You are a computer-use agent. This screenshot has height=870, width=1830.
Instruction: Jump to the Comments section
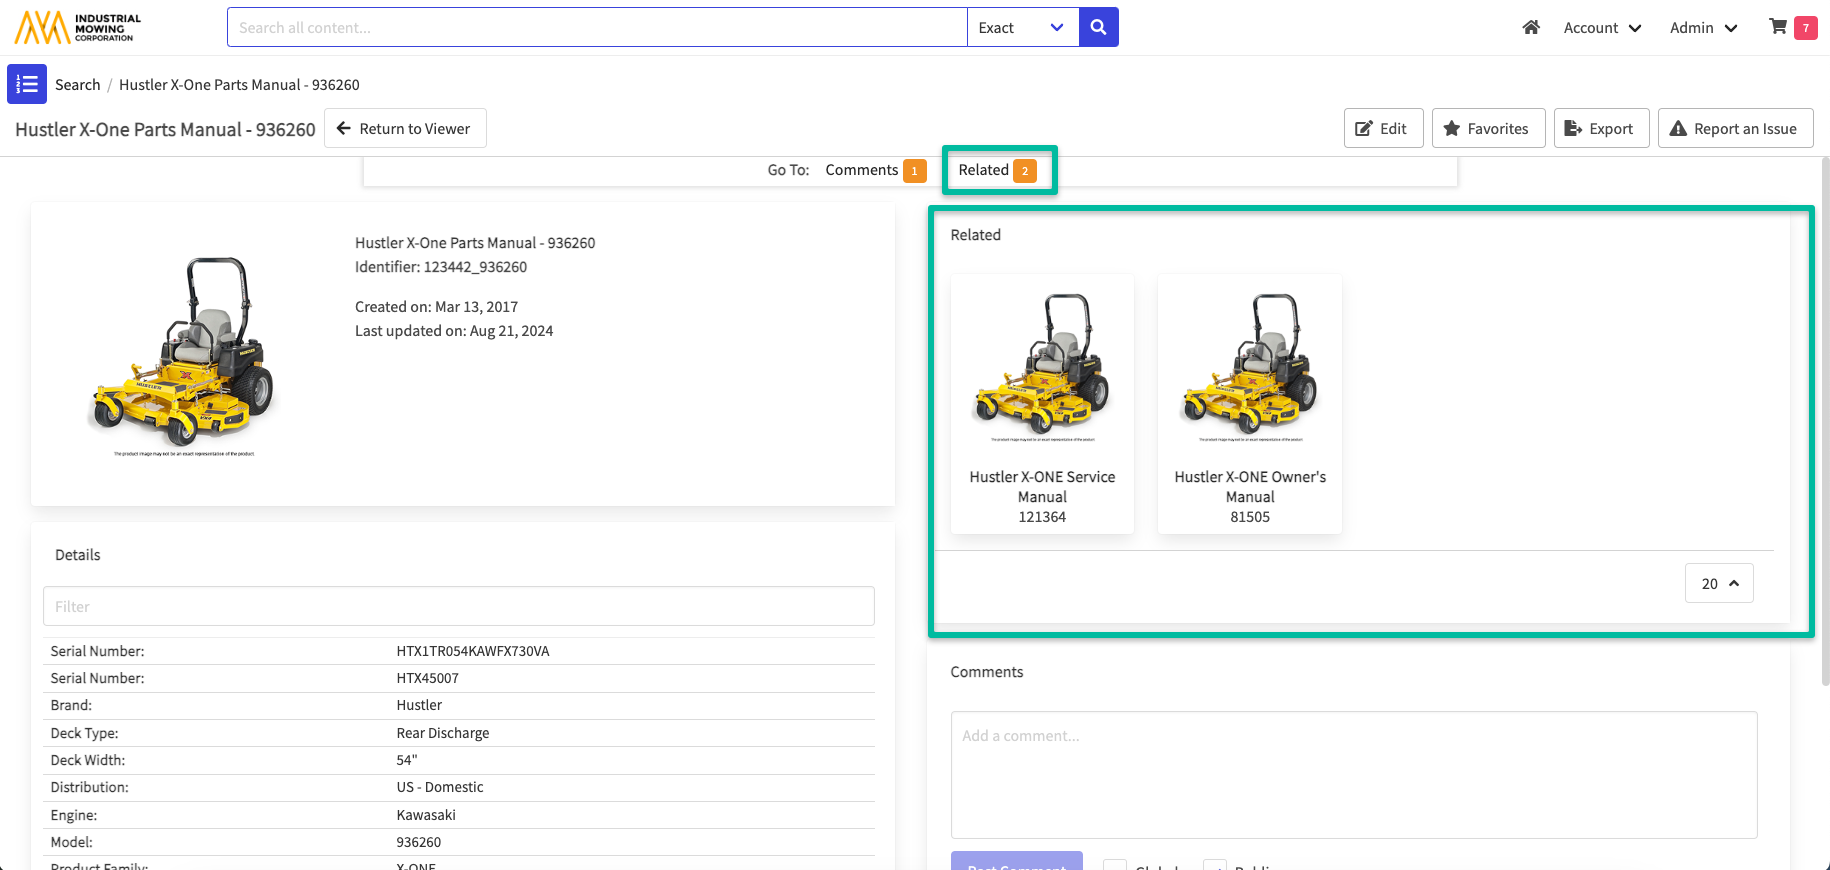click(x=874, y=170)
